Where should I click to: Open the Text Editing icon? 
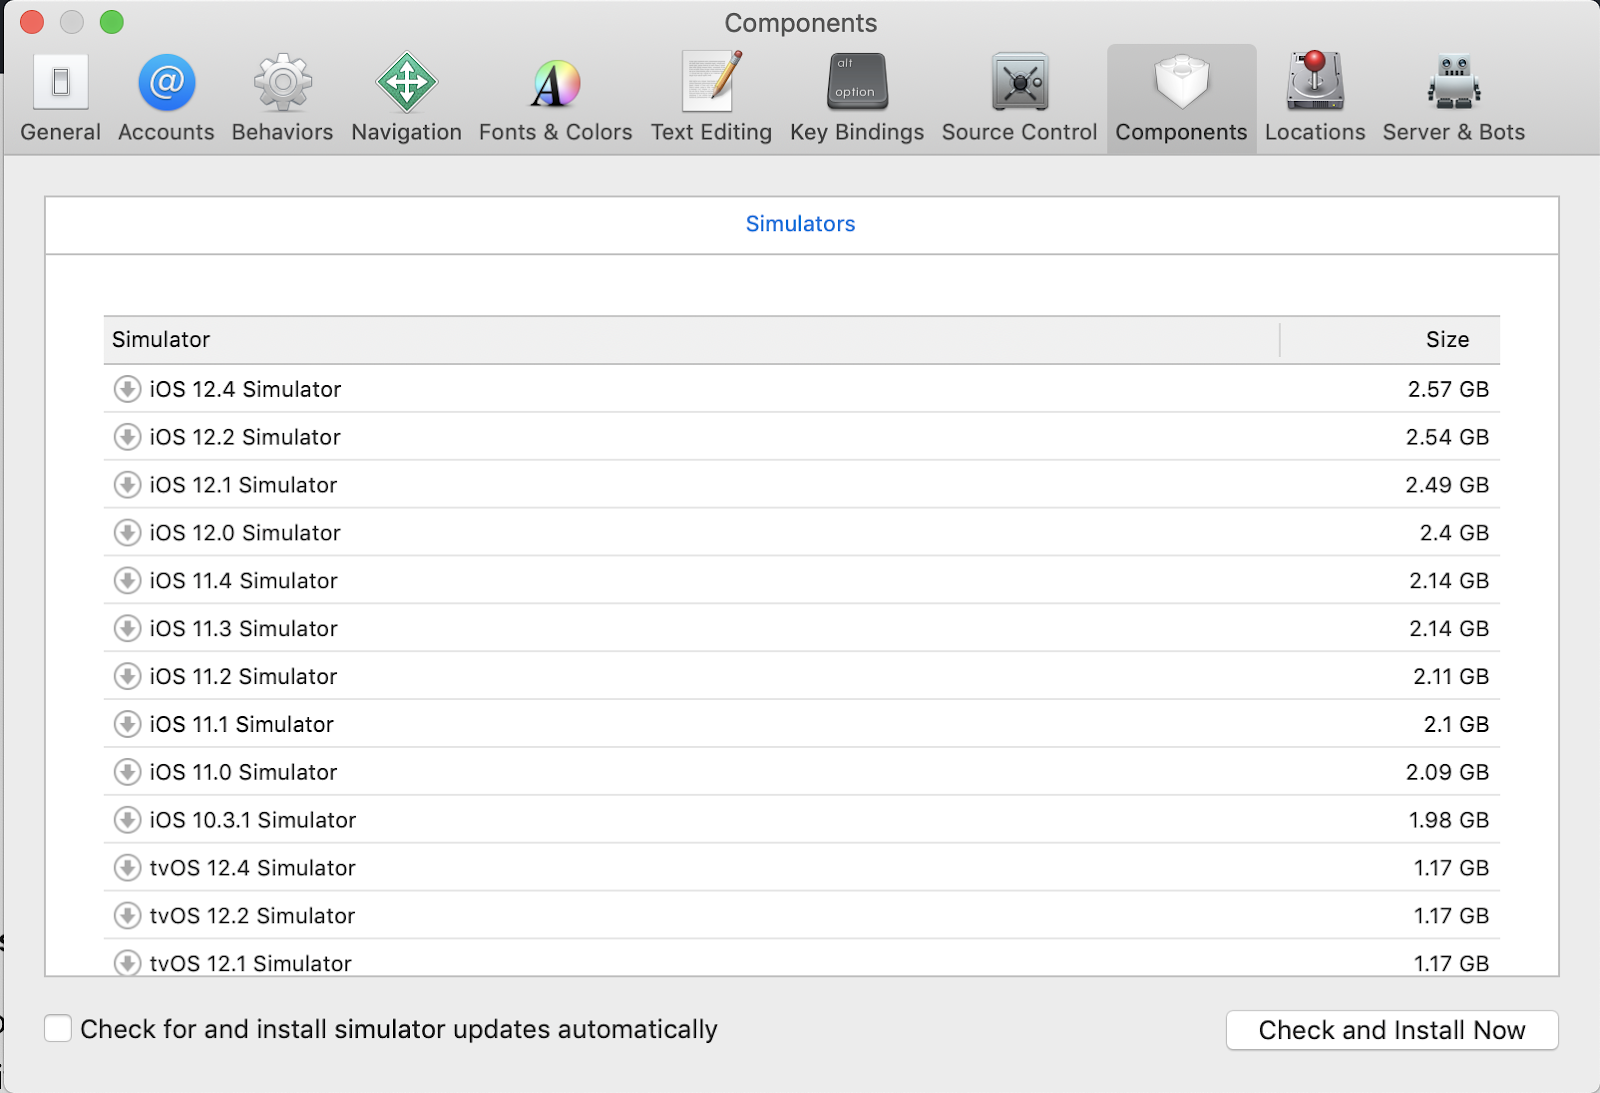[711, 81]
